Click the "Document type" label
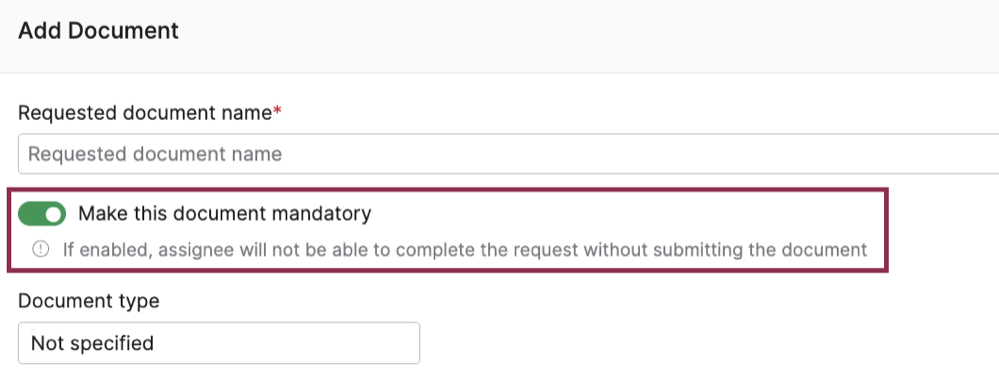Viewport: 999px width, 382px height. coord(89,301)
